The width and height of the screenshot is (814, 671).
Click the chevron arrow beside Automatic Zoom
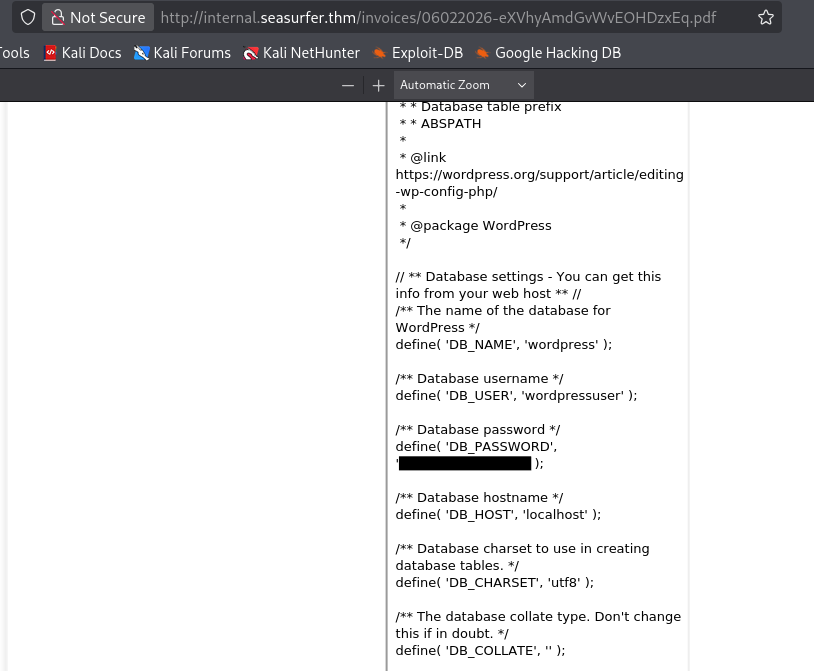pyautogui.click(x=521, y=86)
